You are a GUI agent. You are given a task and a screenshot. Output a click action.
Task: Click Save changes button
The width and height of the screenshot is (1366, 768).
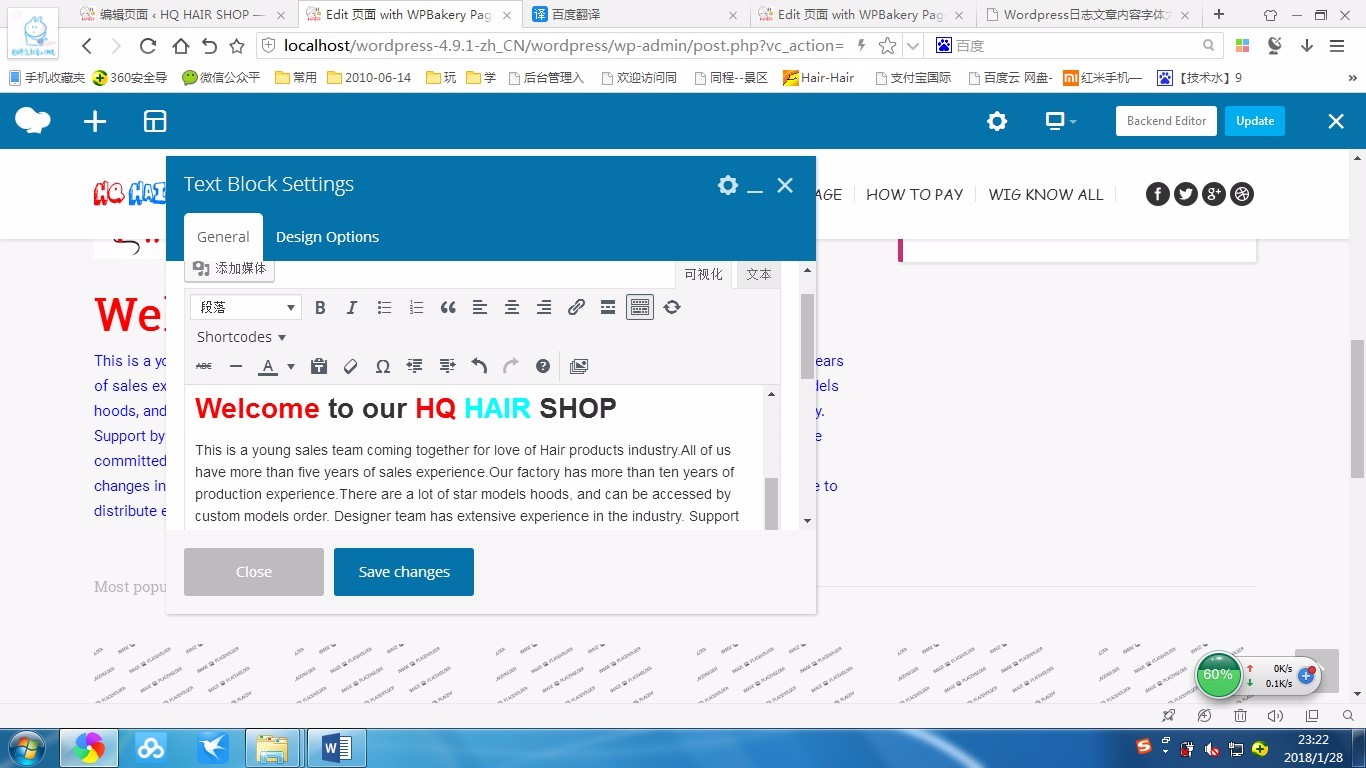tap(404, 572)
